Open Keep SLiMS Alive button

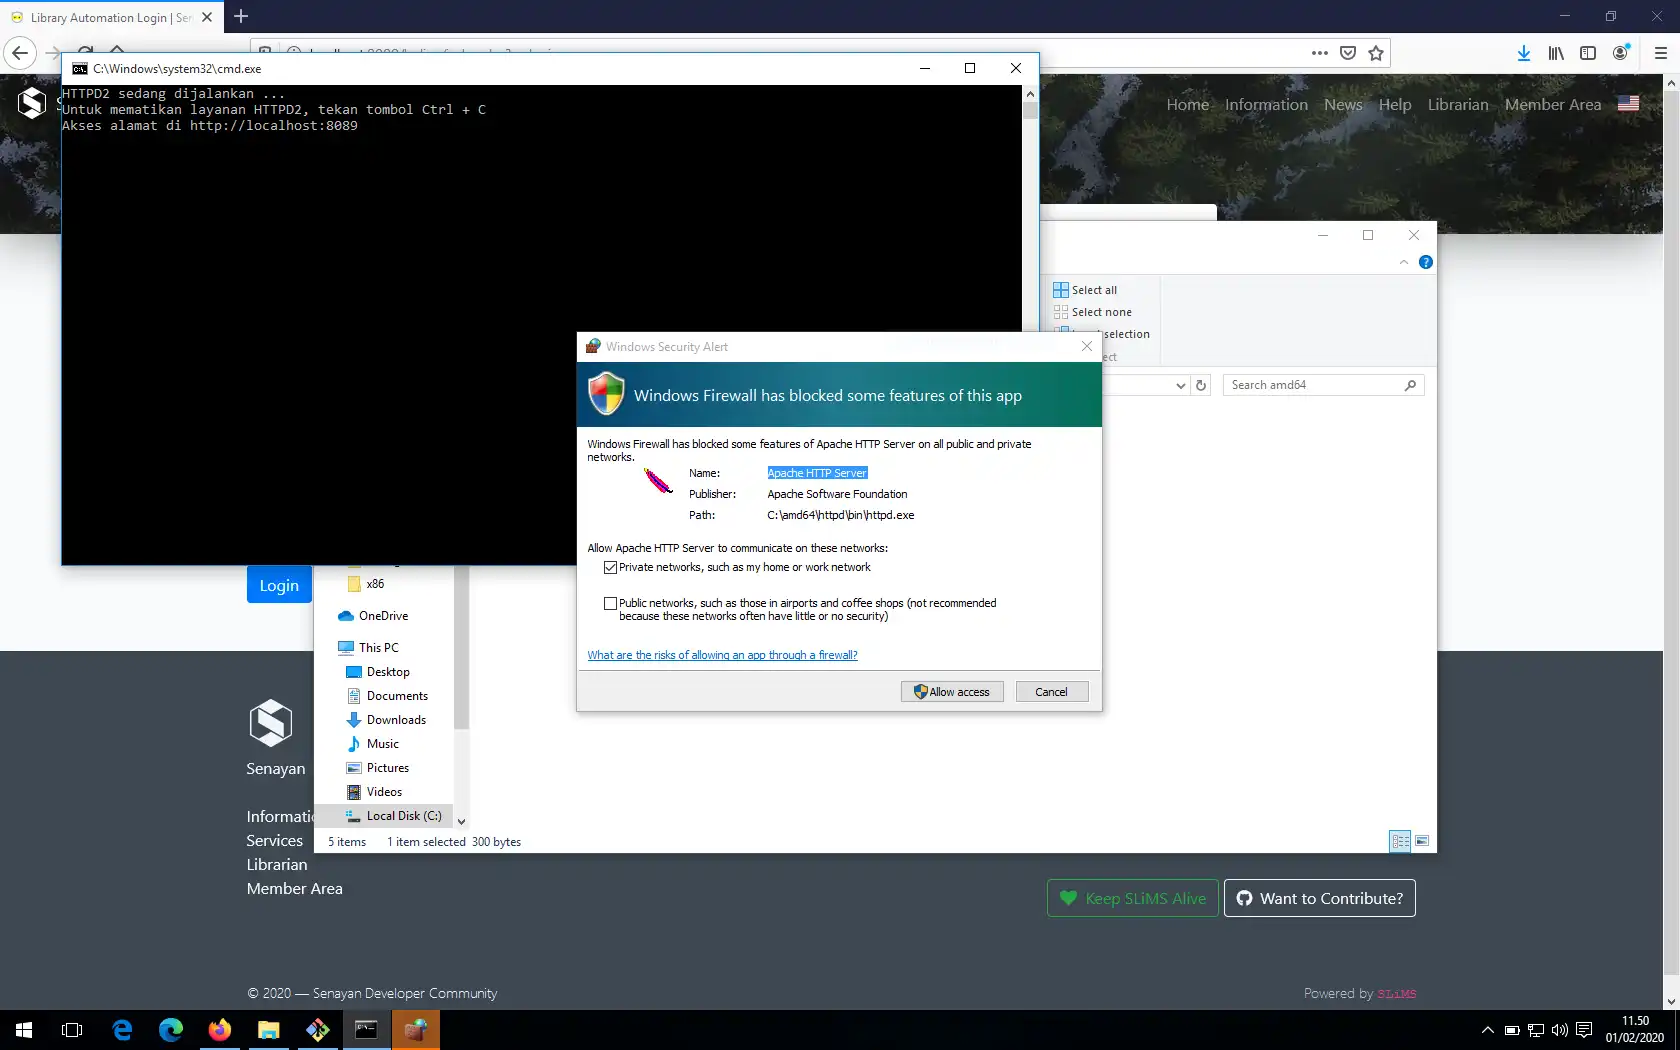point(1132,898)
